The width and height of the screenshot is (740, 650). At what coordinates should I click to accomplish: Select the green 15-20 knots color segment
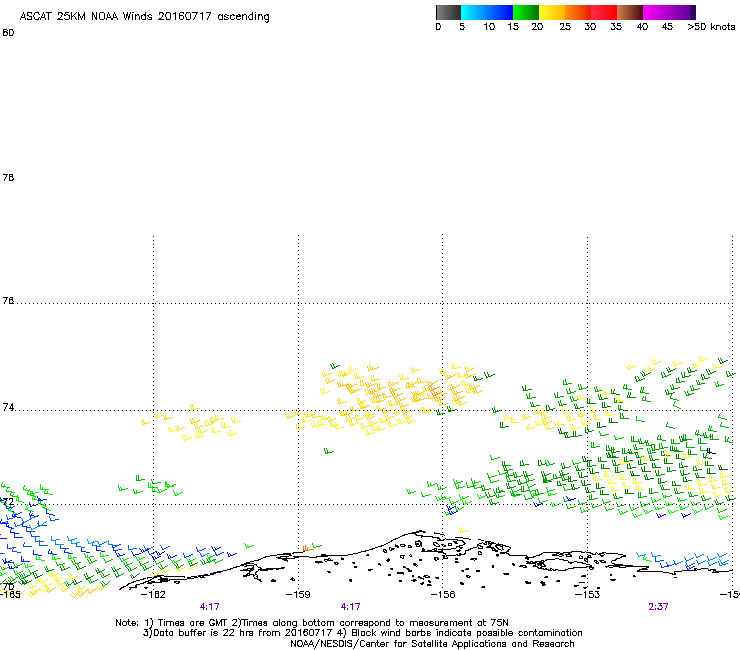[x=526, y=12]
